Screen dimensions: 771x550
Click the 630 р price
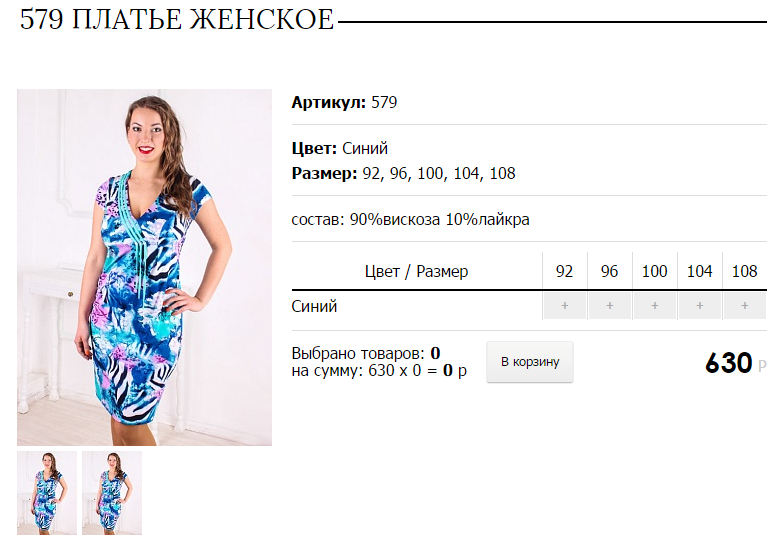tap(735, 363)
